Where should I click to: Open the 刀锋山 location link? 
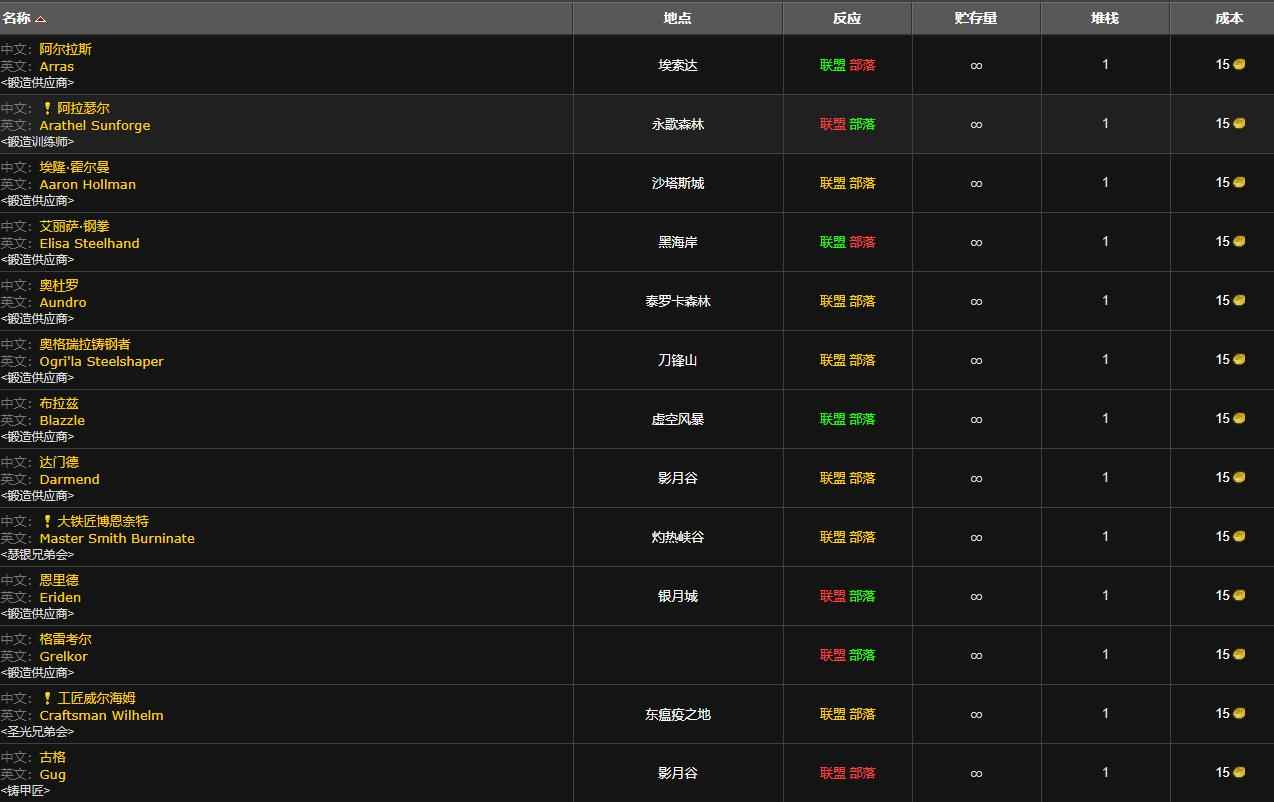point(677,360)
